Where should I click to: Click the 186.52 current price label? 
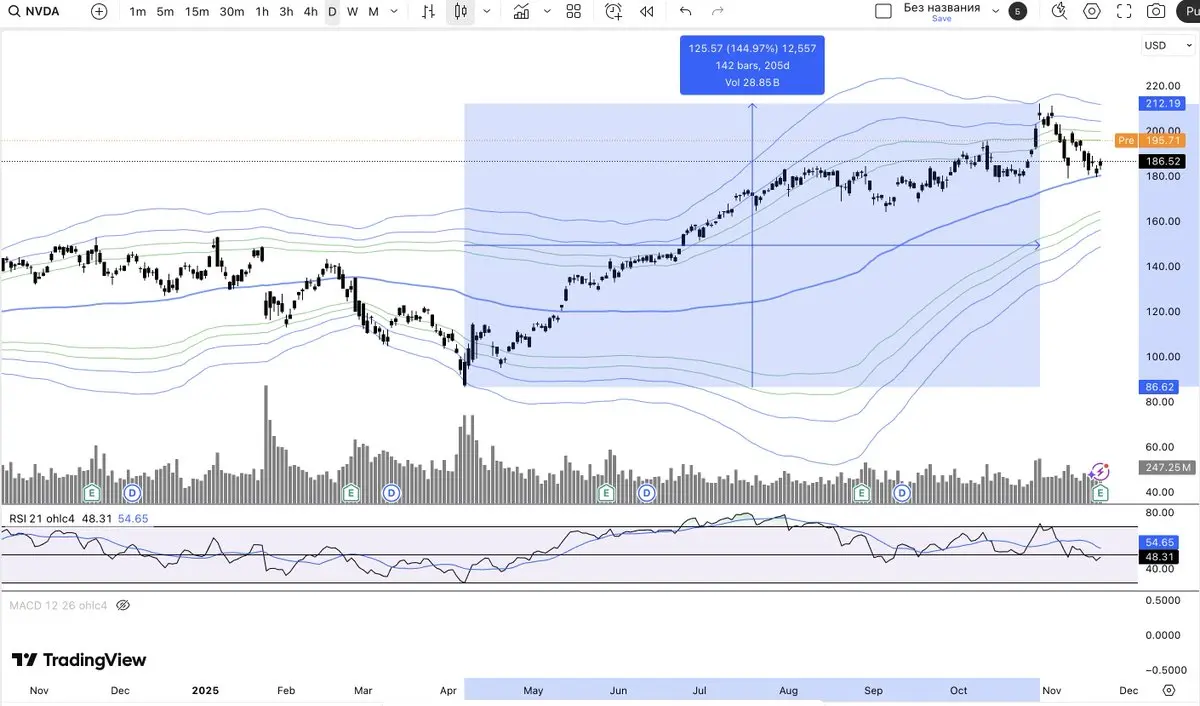1160,161
